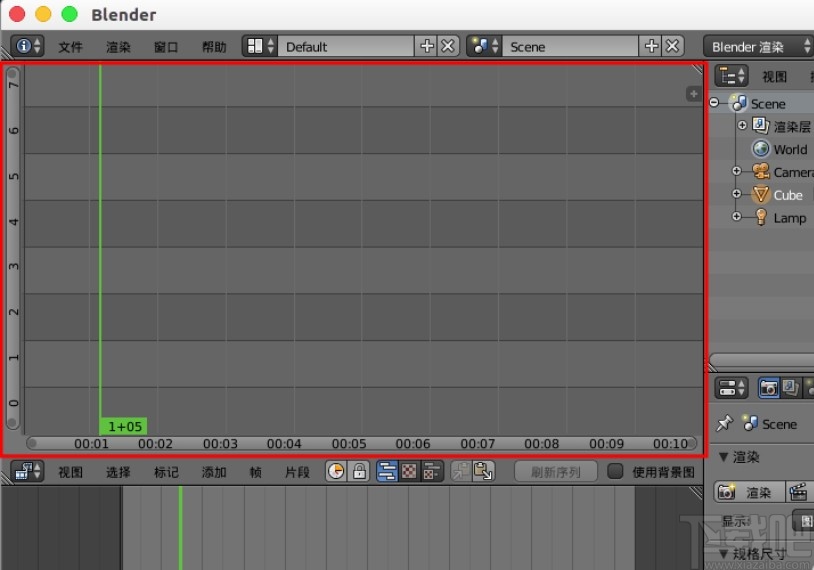Copy strips to clipboard icon
This screenshot has width=814, height=570.
(461, 471)
